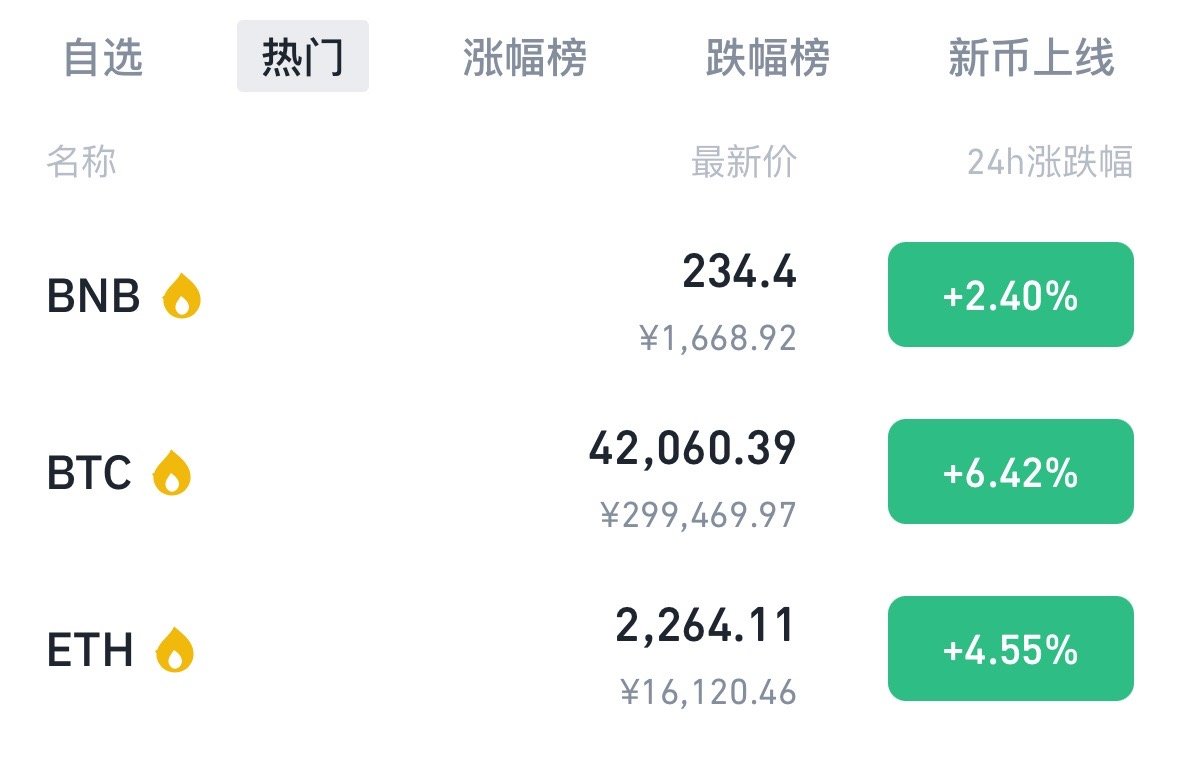The width and height of the screenshot is (1179, 765).
Task: Select the BNB coin name
Action: [92, 296]
